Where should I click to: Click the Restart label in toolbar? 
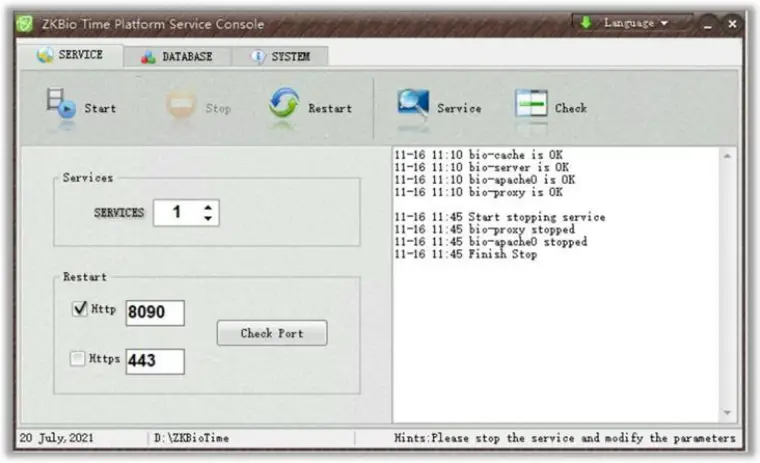pos(330,109)
